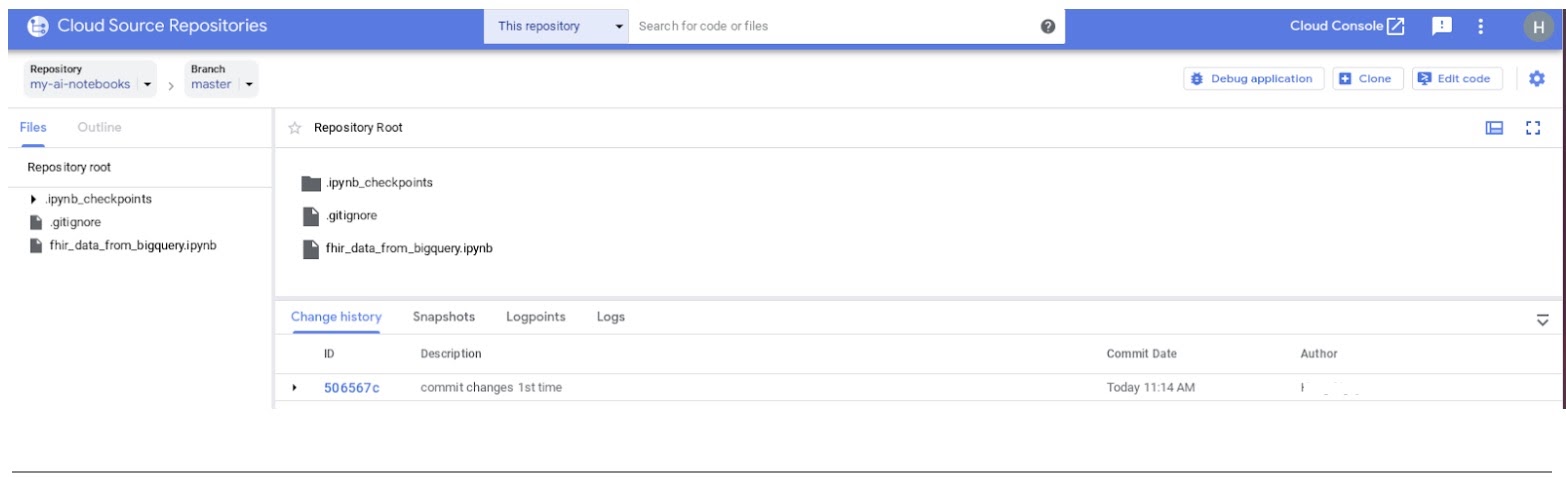Switch to the Snapshots tab
The image size is (1566, 477).
click(x=443, y=317)
